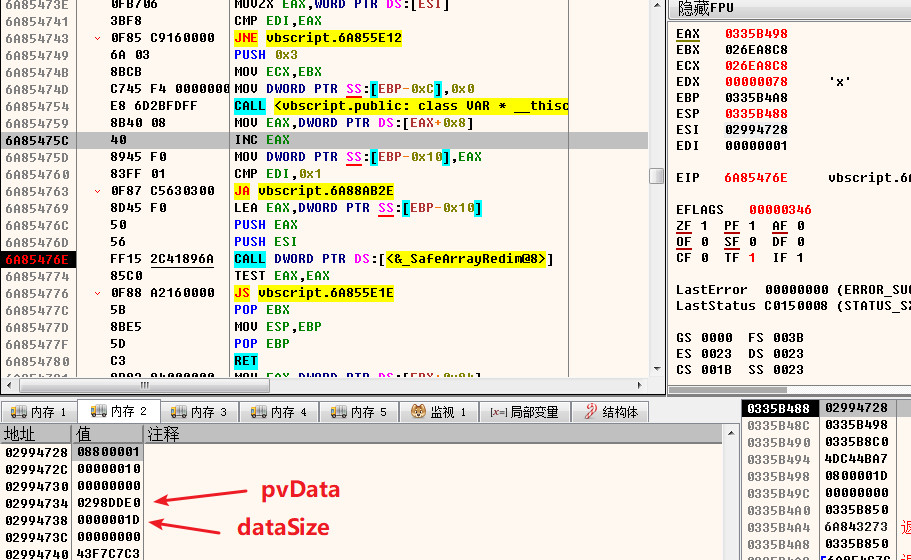The height and width of the screenshot is (560, 911).
Task: Select stack value 0800001D at 0335B498
Action: pyautogui.click(x=856, y=476)
